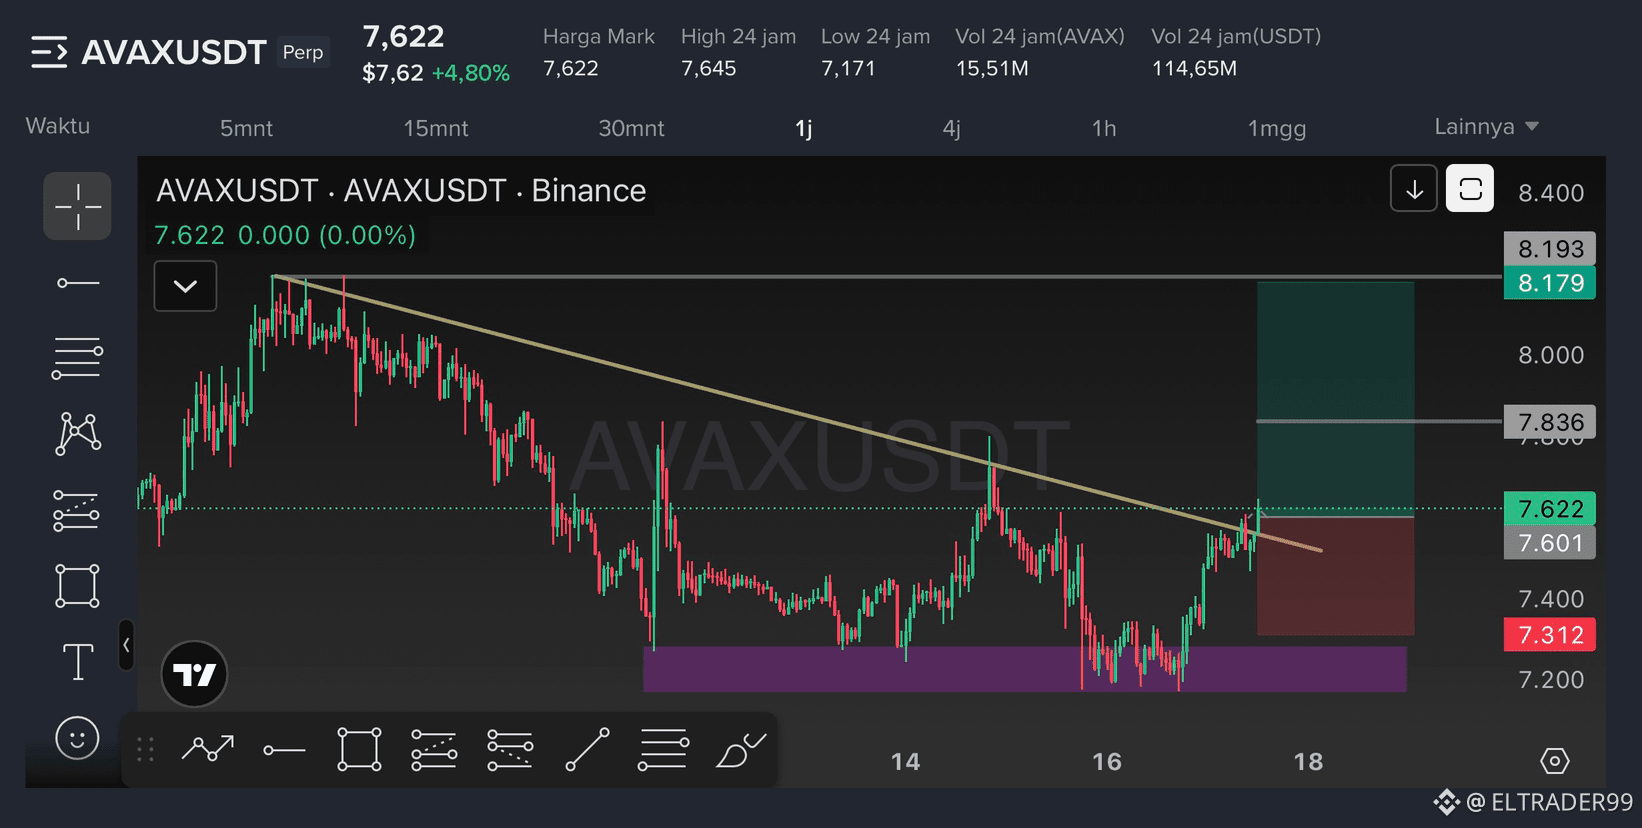Pick the Text annotation tool
Screen dimensions: 1642x828
point(77,661)
